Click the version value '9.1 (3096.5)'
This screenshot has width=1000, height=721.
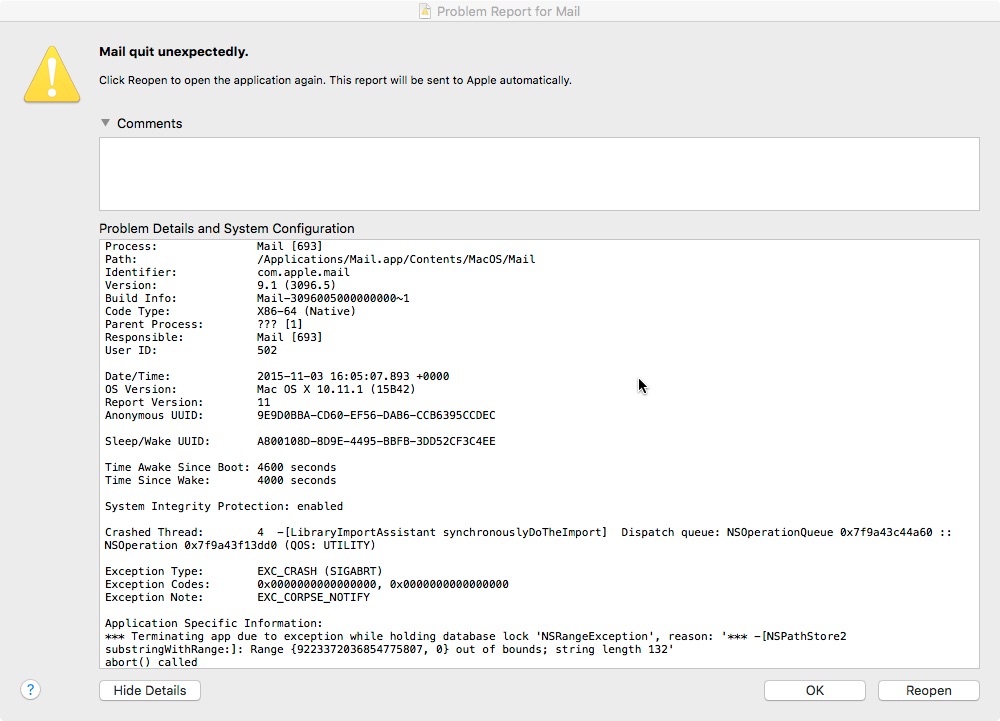coord(296,285)
